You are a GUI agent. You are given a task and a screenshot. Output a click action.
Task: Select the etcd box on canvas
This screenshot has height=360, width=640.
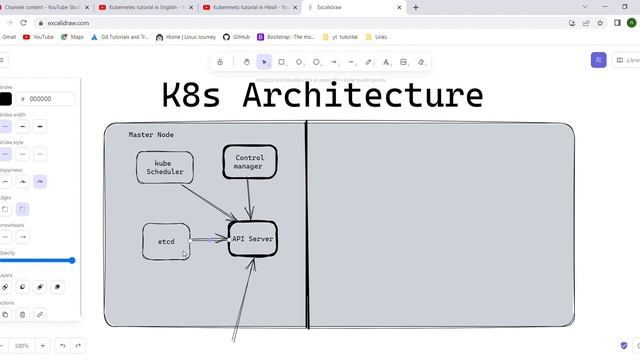[x=166, y=242]
